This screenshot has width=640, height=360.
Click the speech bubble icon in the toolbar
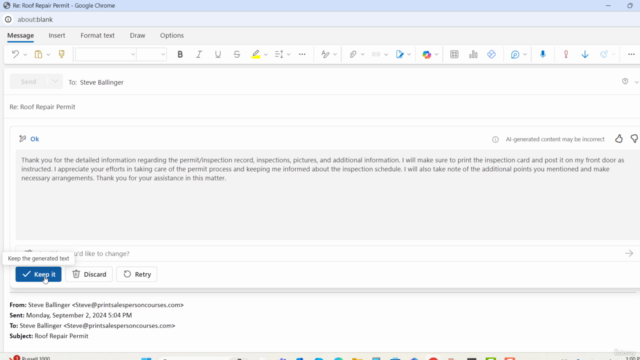[x=515, y=54]
